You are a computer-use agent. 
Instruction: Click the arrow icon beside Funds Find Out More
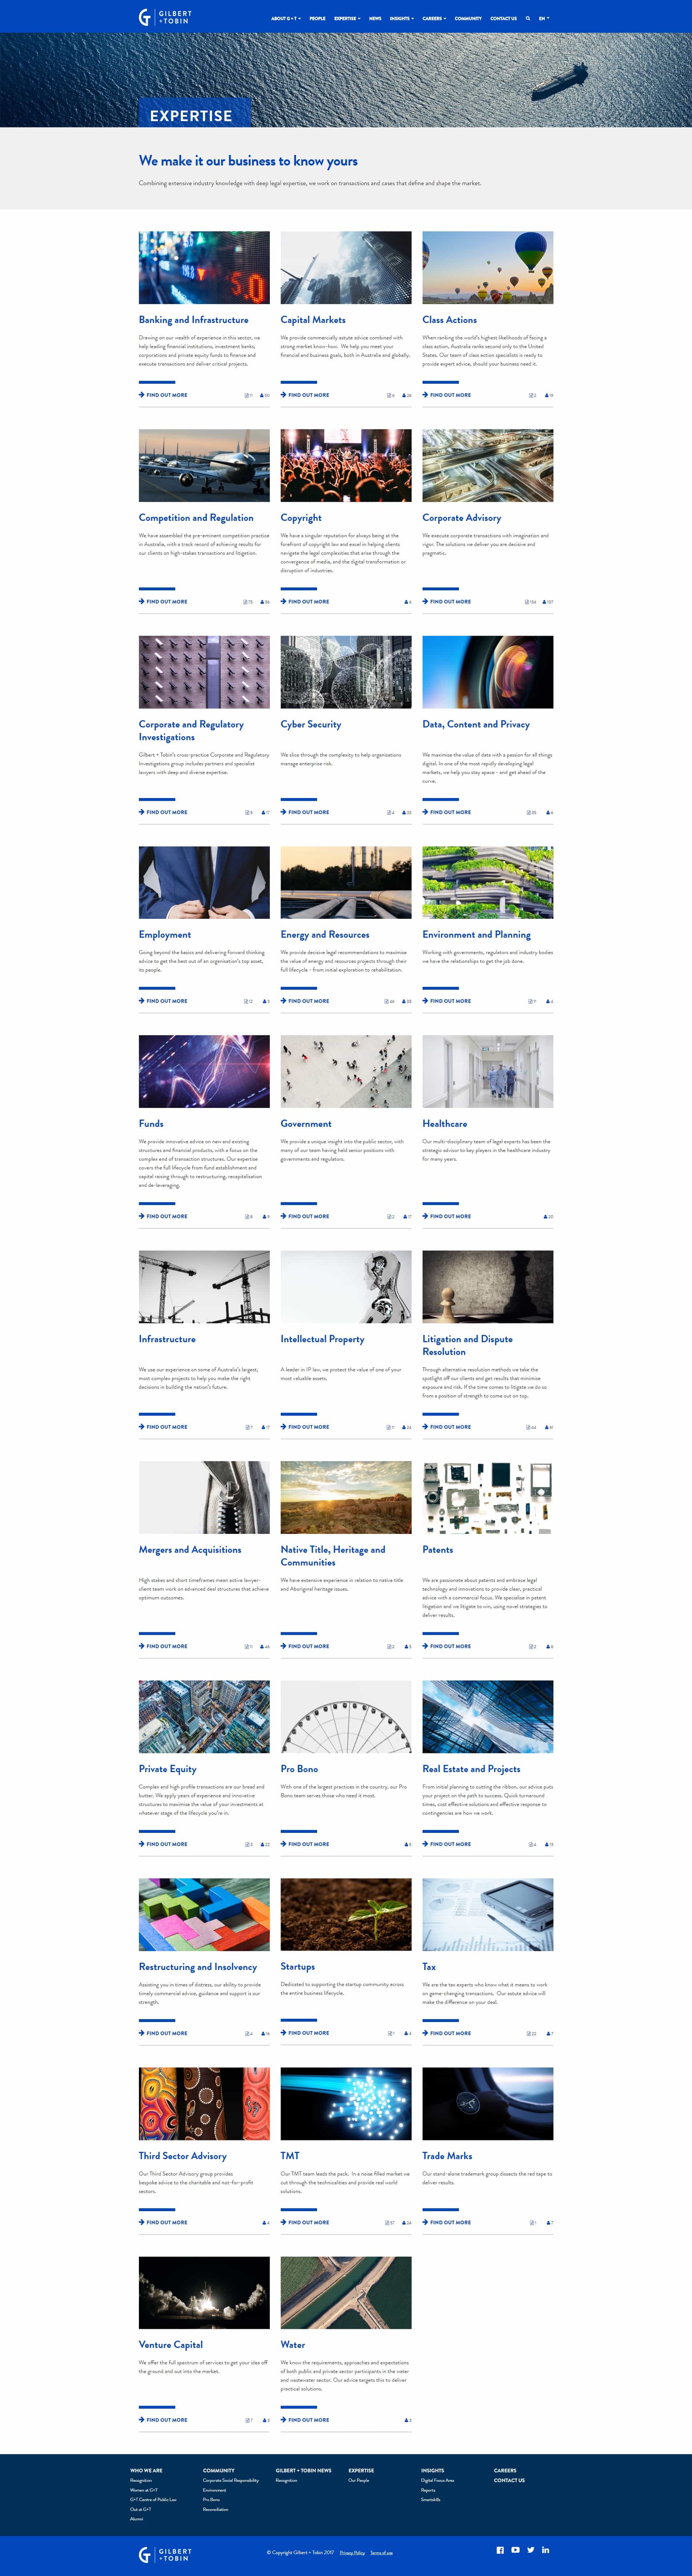click(x=141, y=1216)
